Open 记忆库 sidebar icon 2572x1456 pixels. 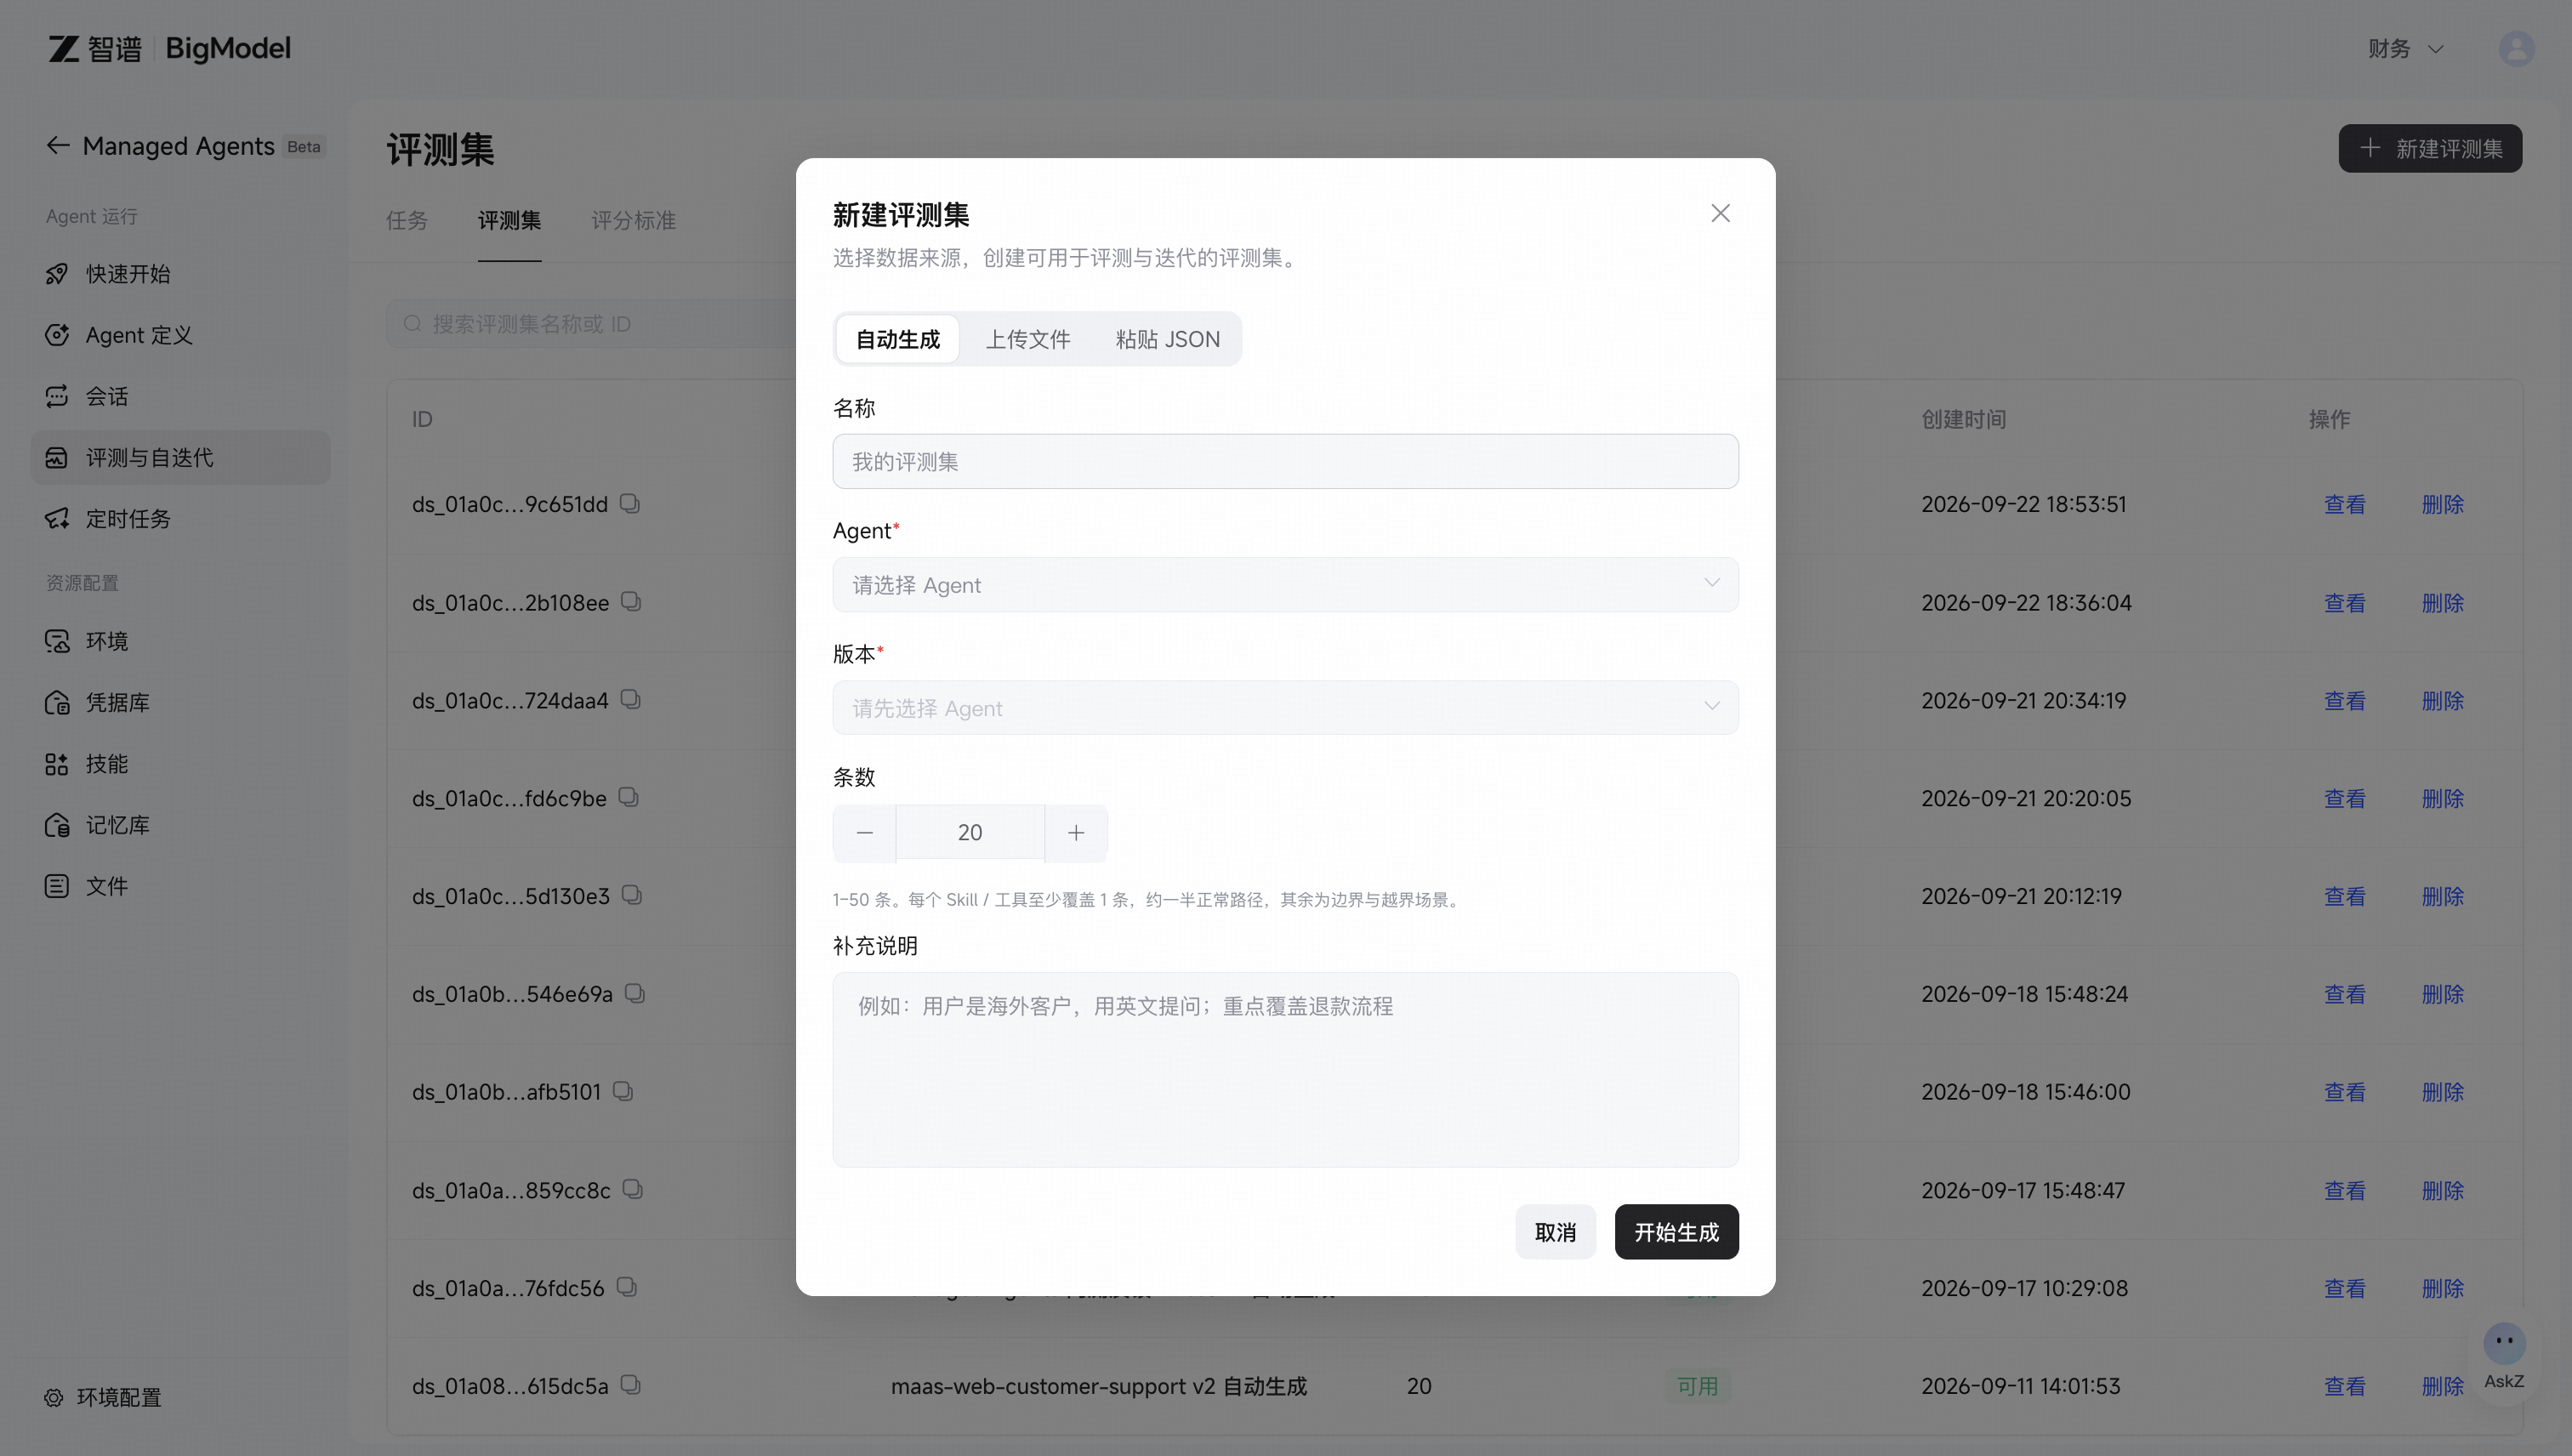click(57, 824)
